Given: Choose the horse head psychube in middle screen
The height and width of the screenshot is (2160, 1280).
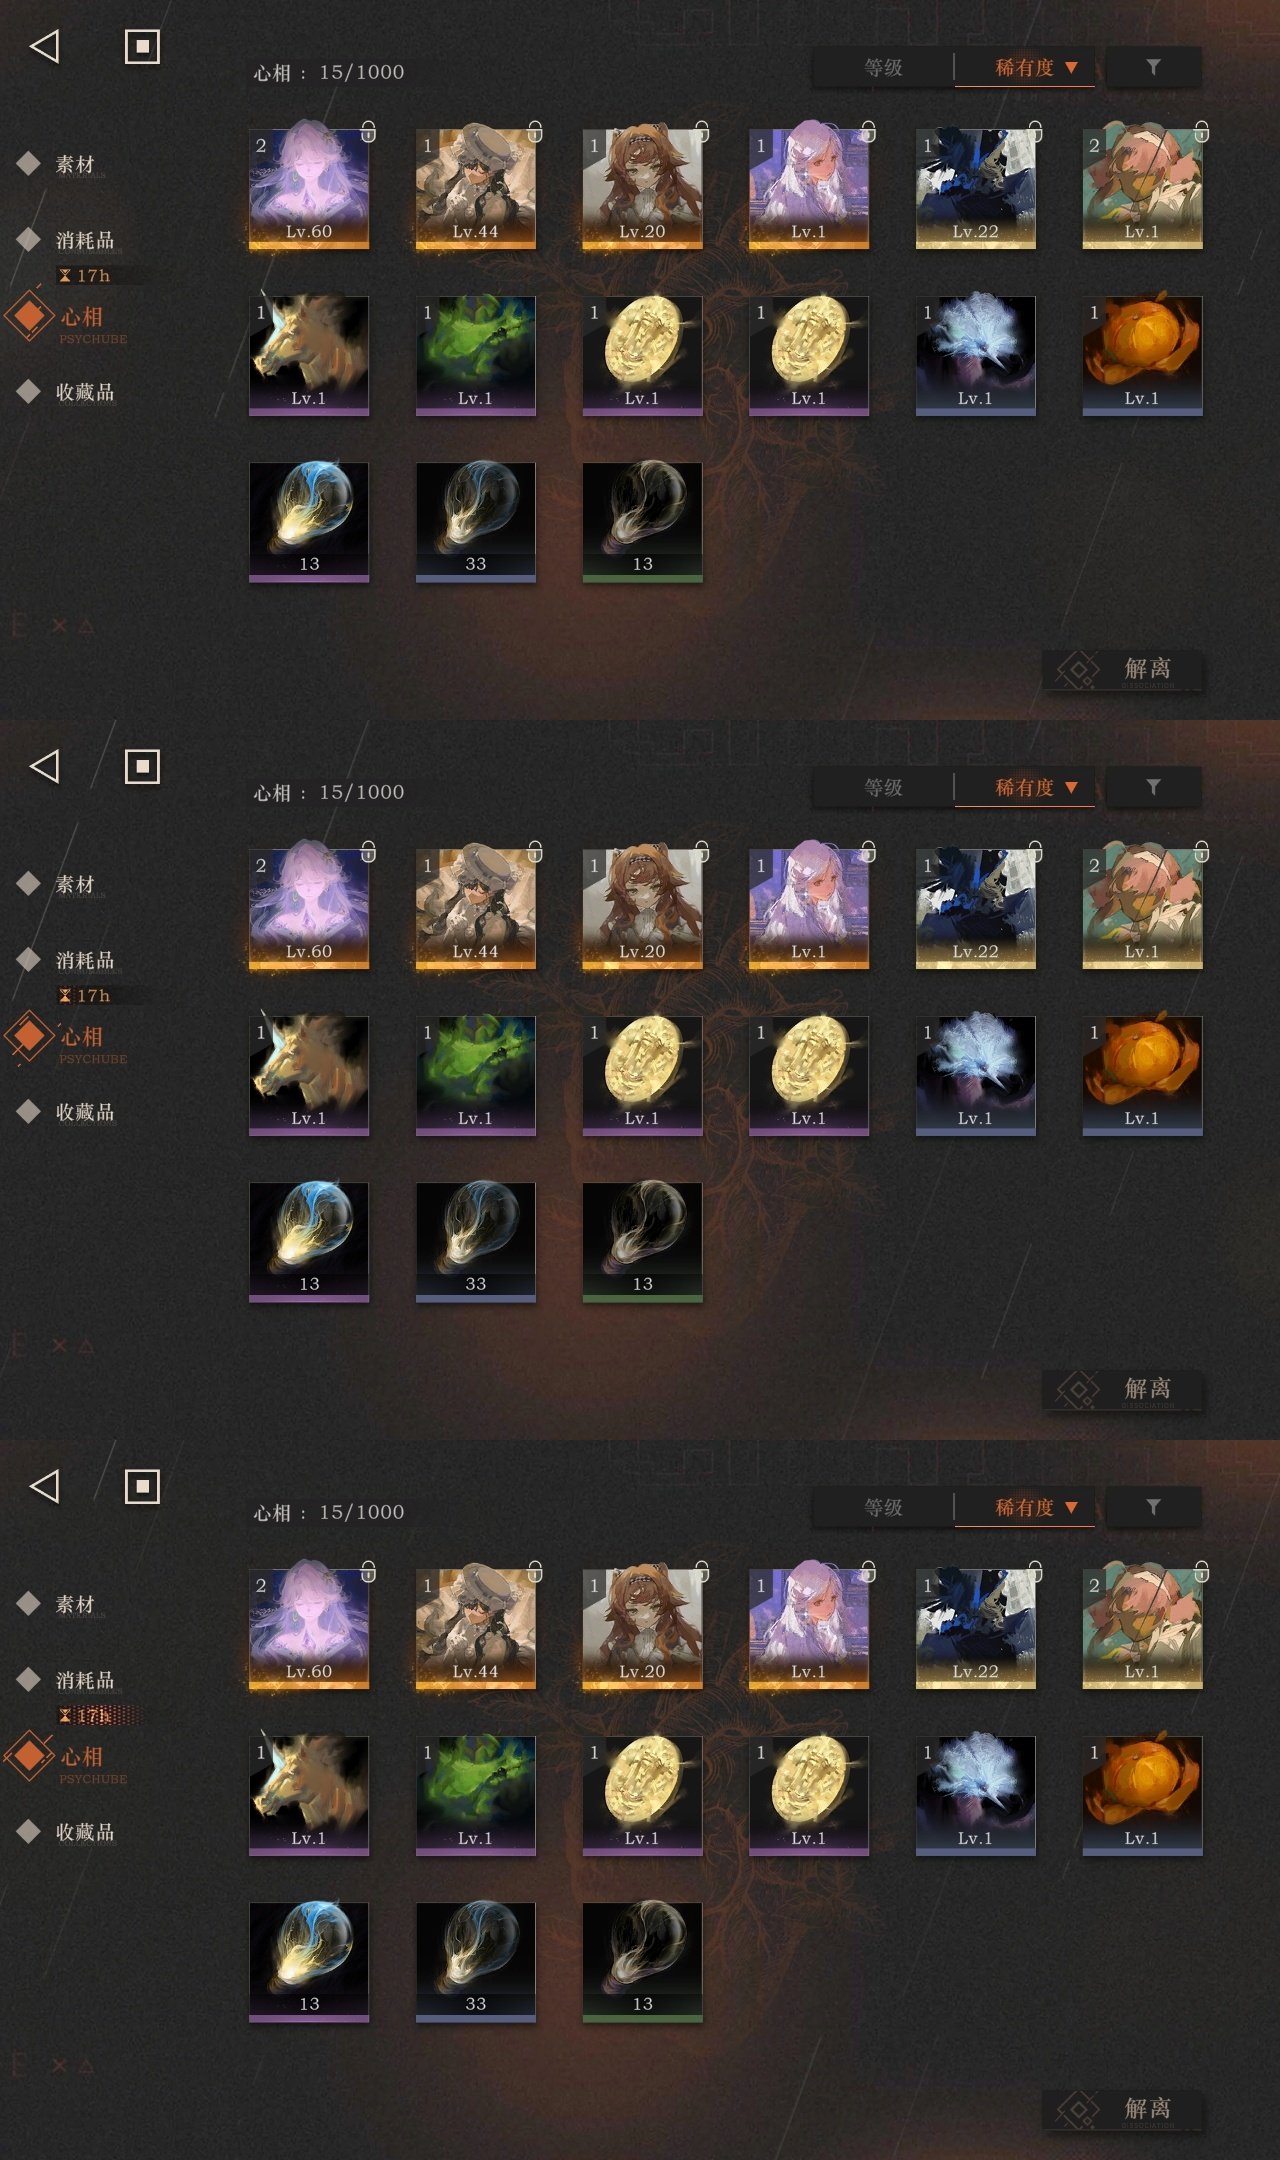Looking at the screenshot, I should pos(309,1075).
